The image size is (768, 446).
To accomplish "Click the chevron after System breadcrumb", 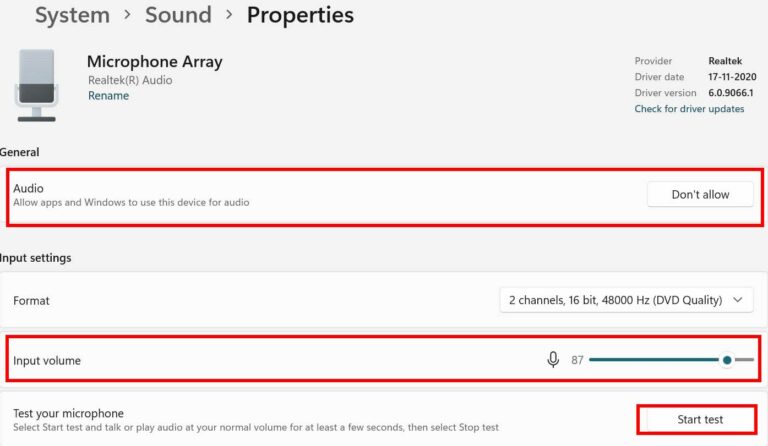I will [127, 16].
